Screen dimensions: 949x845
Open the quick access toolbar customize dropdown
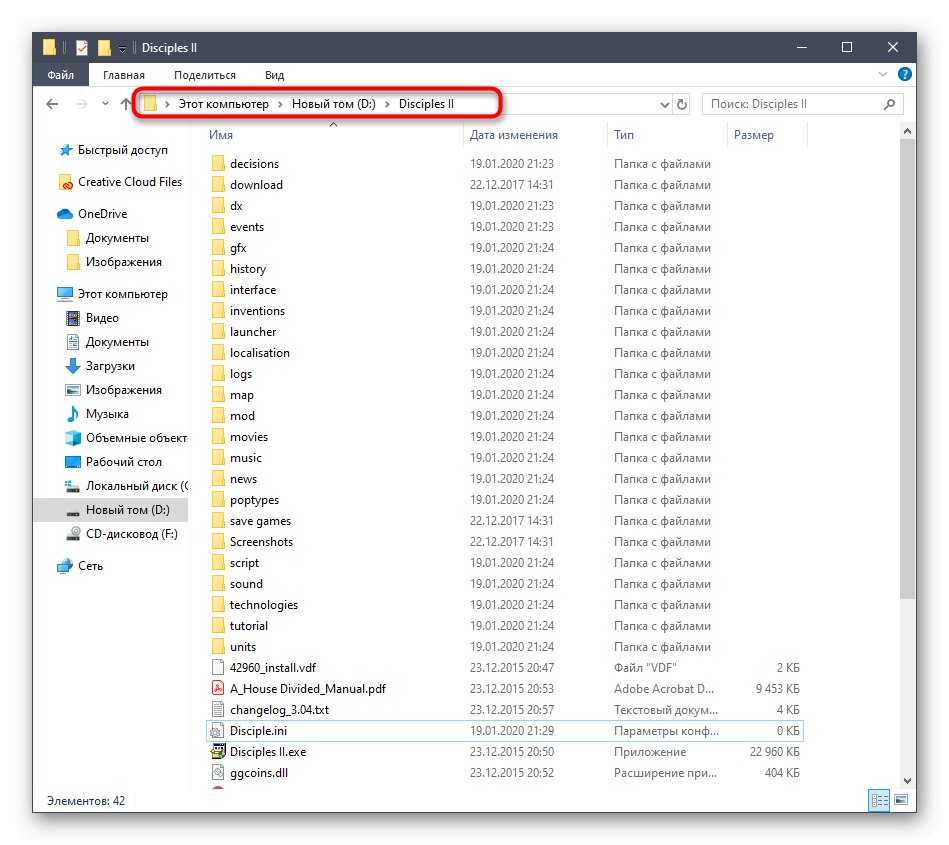point(122,48)
